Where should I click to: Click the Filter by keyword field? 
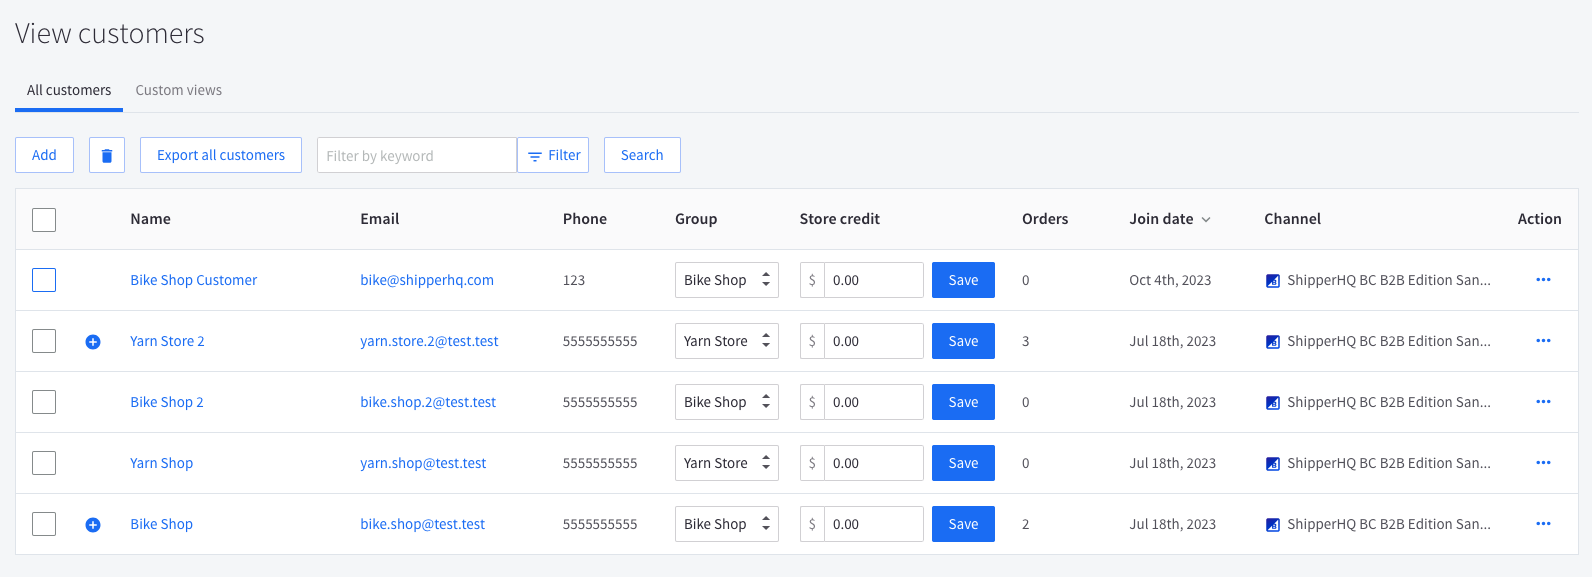416,155
